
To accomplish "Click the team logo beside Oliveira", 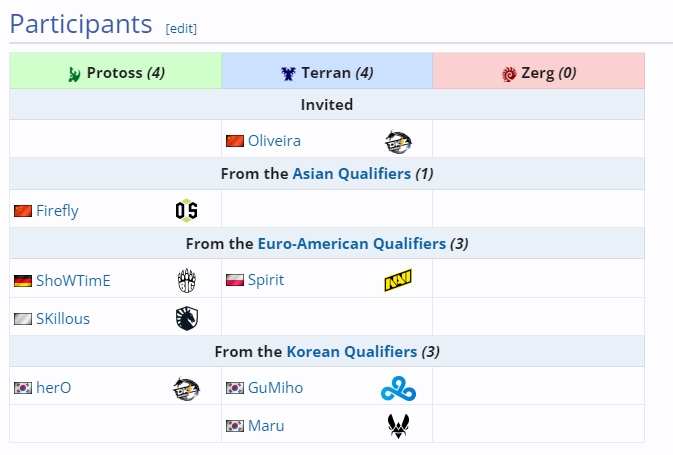I will [397, 141].
